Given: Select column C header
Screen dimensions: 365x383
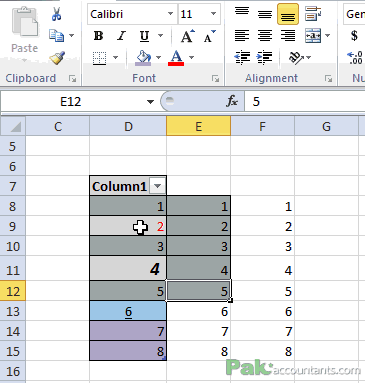Looking at the screenshot, I should tap(58, 126).
